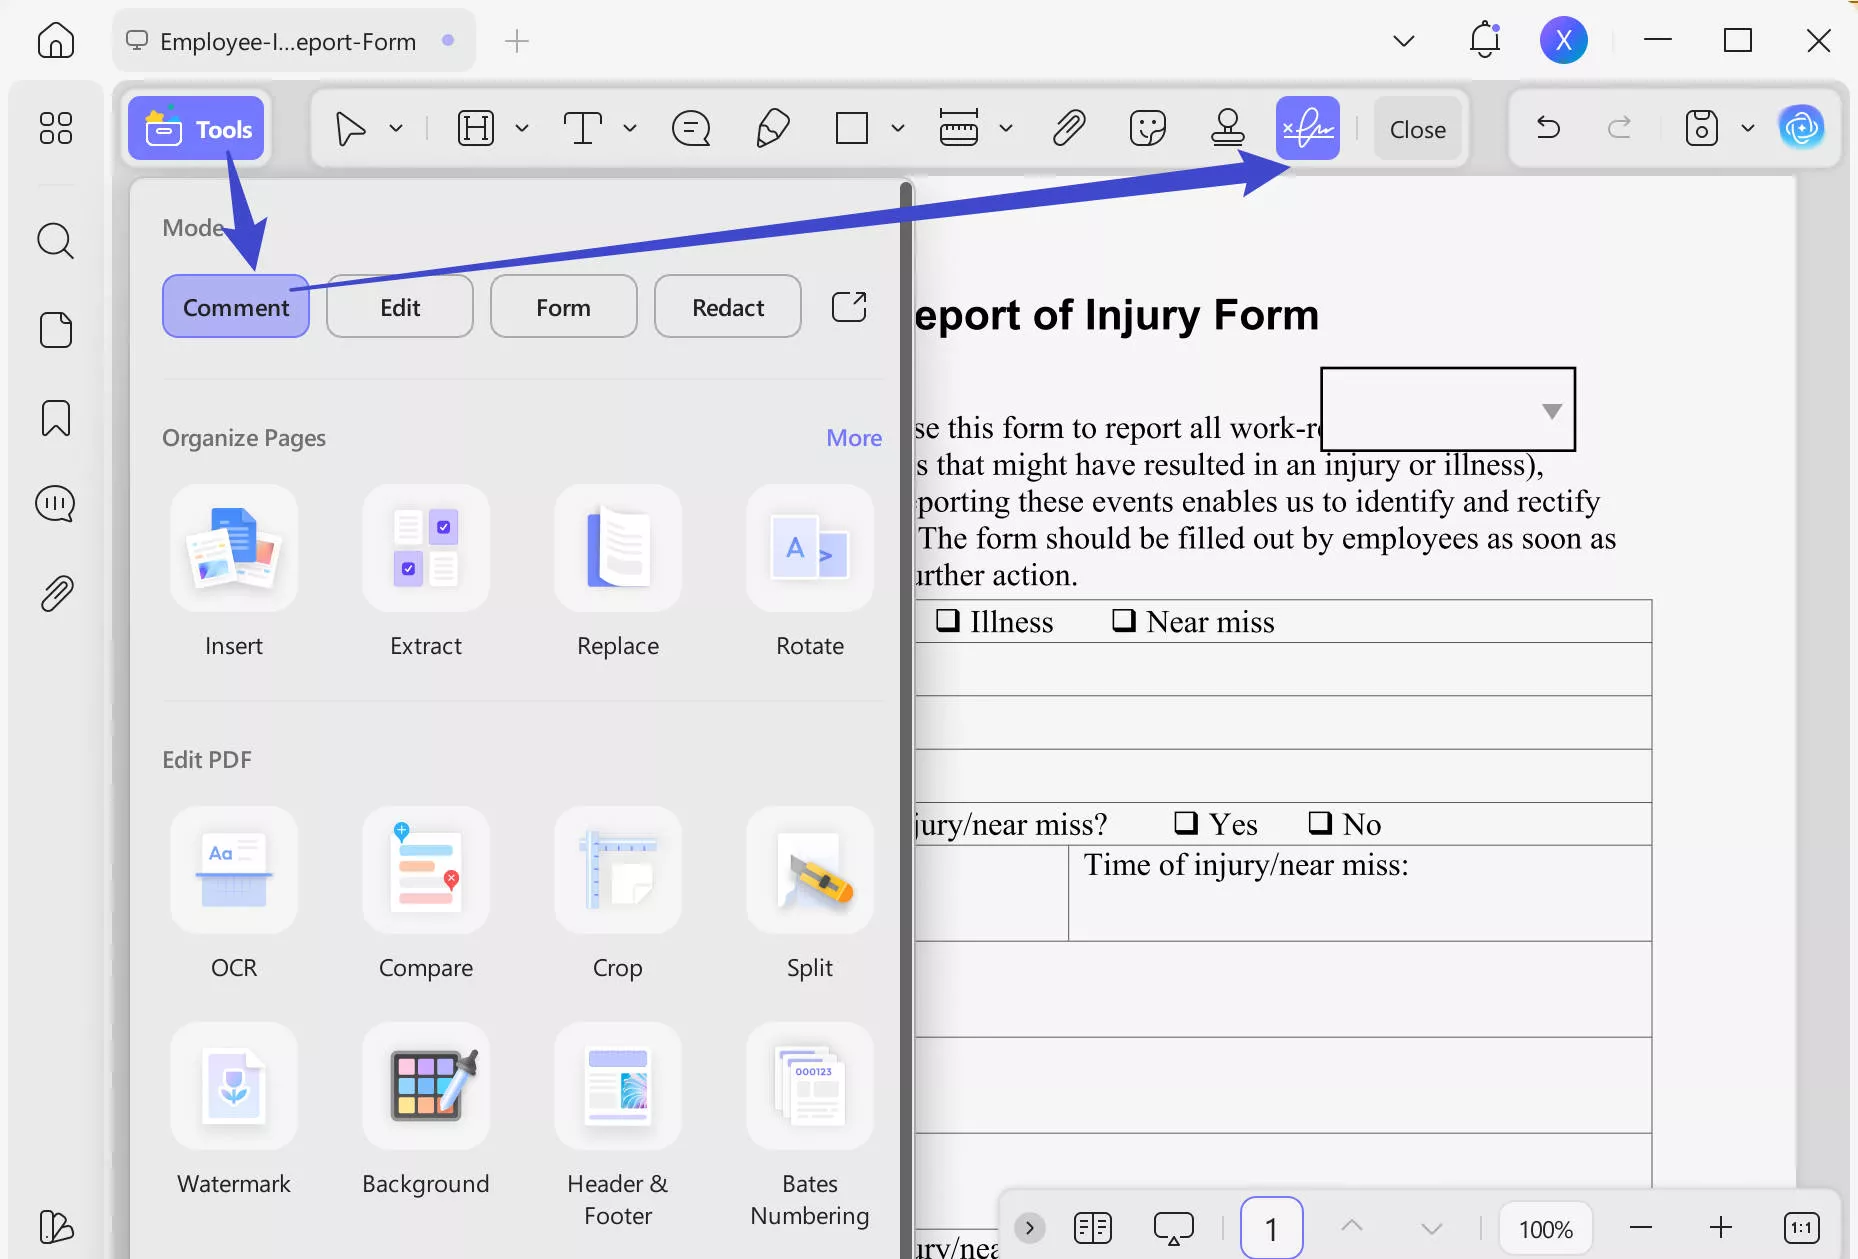
Task: Select the Pencil drawing tool
Action: click(x=772, y=128)
